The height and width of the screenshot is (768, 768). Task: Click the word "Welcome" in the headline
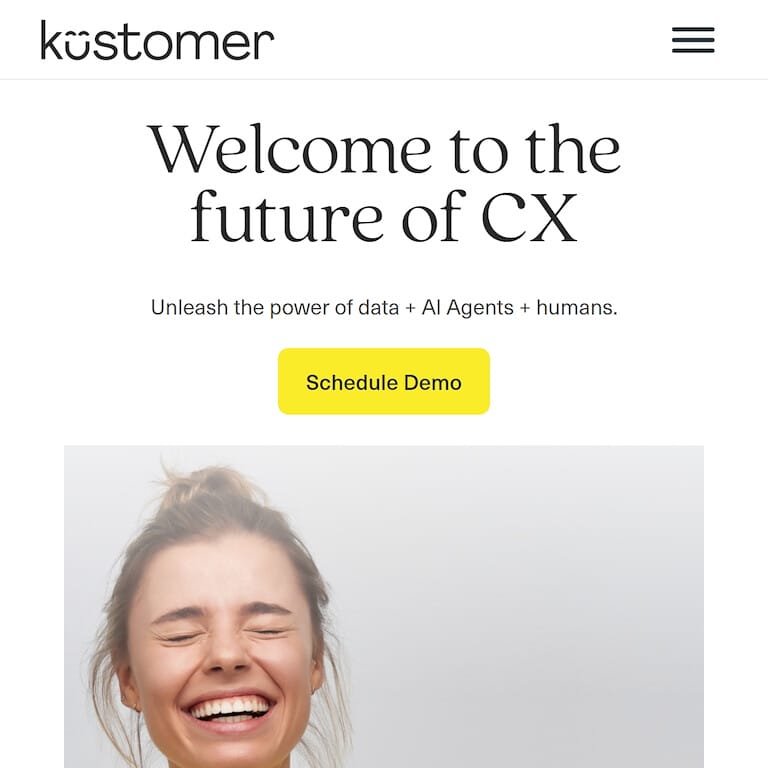(x=290, y=149)
